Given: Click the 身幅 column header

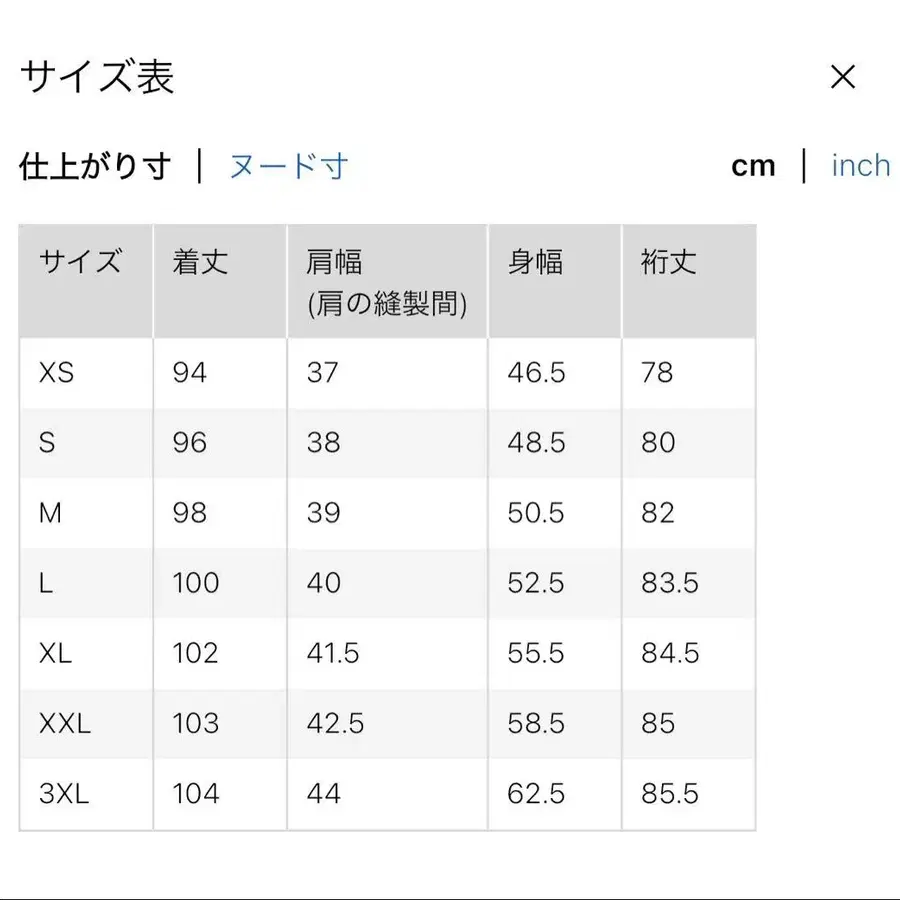Looking at the screenshot, I should coord(537,262).
